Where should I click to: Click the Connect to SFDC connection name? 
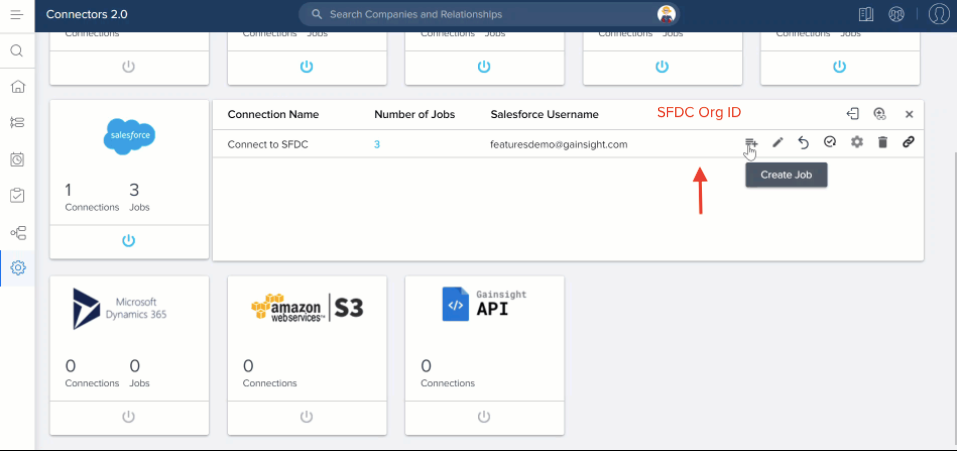pos(268,145)
